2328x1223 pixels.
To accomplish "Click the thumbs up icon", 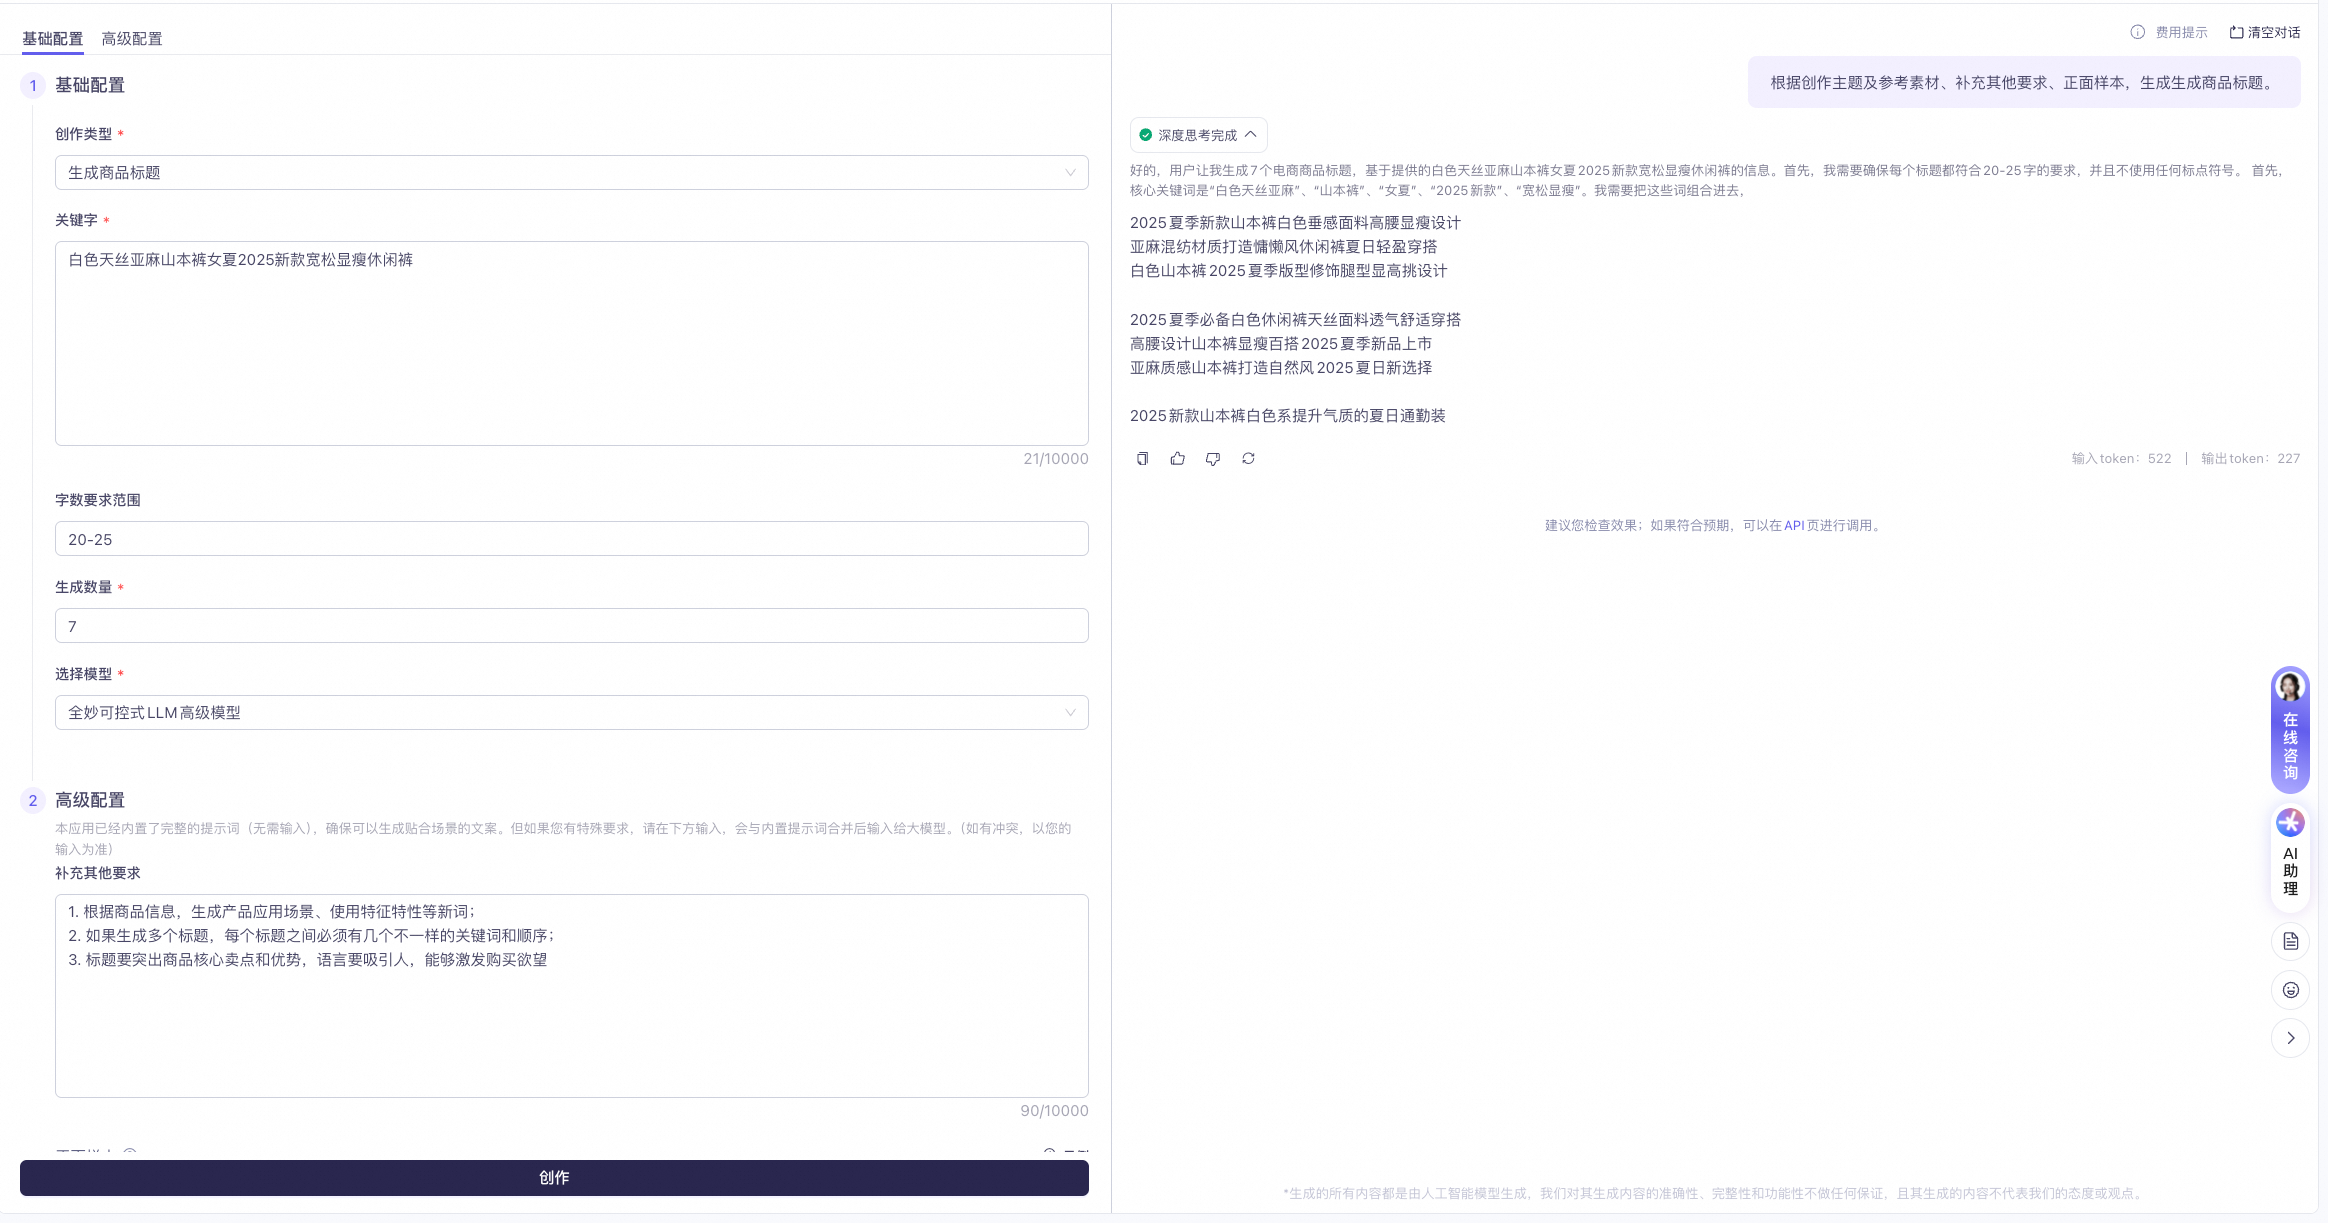I will 1178,459.
